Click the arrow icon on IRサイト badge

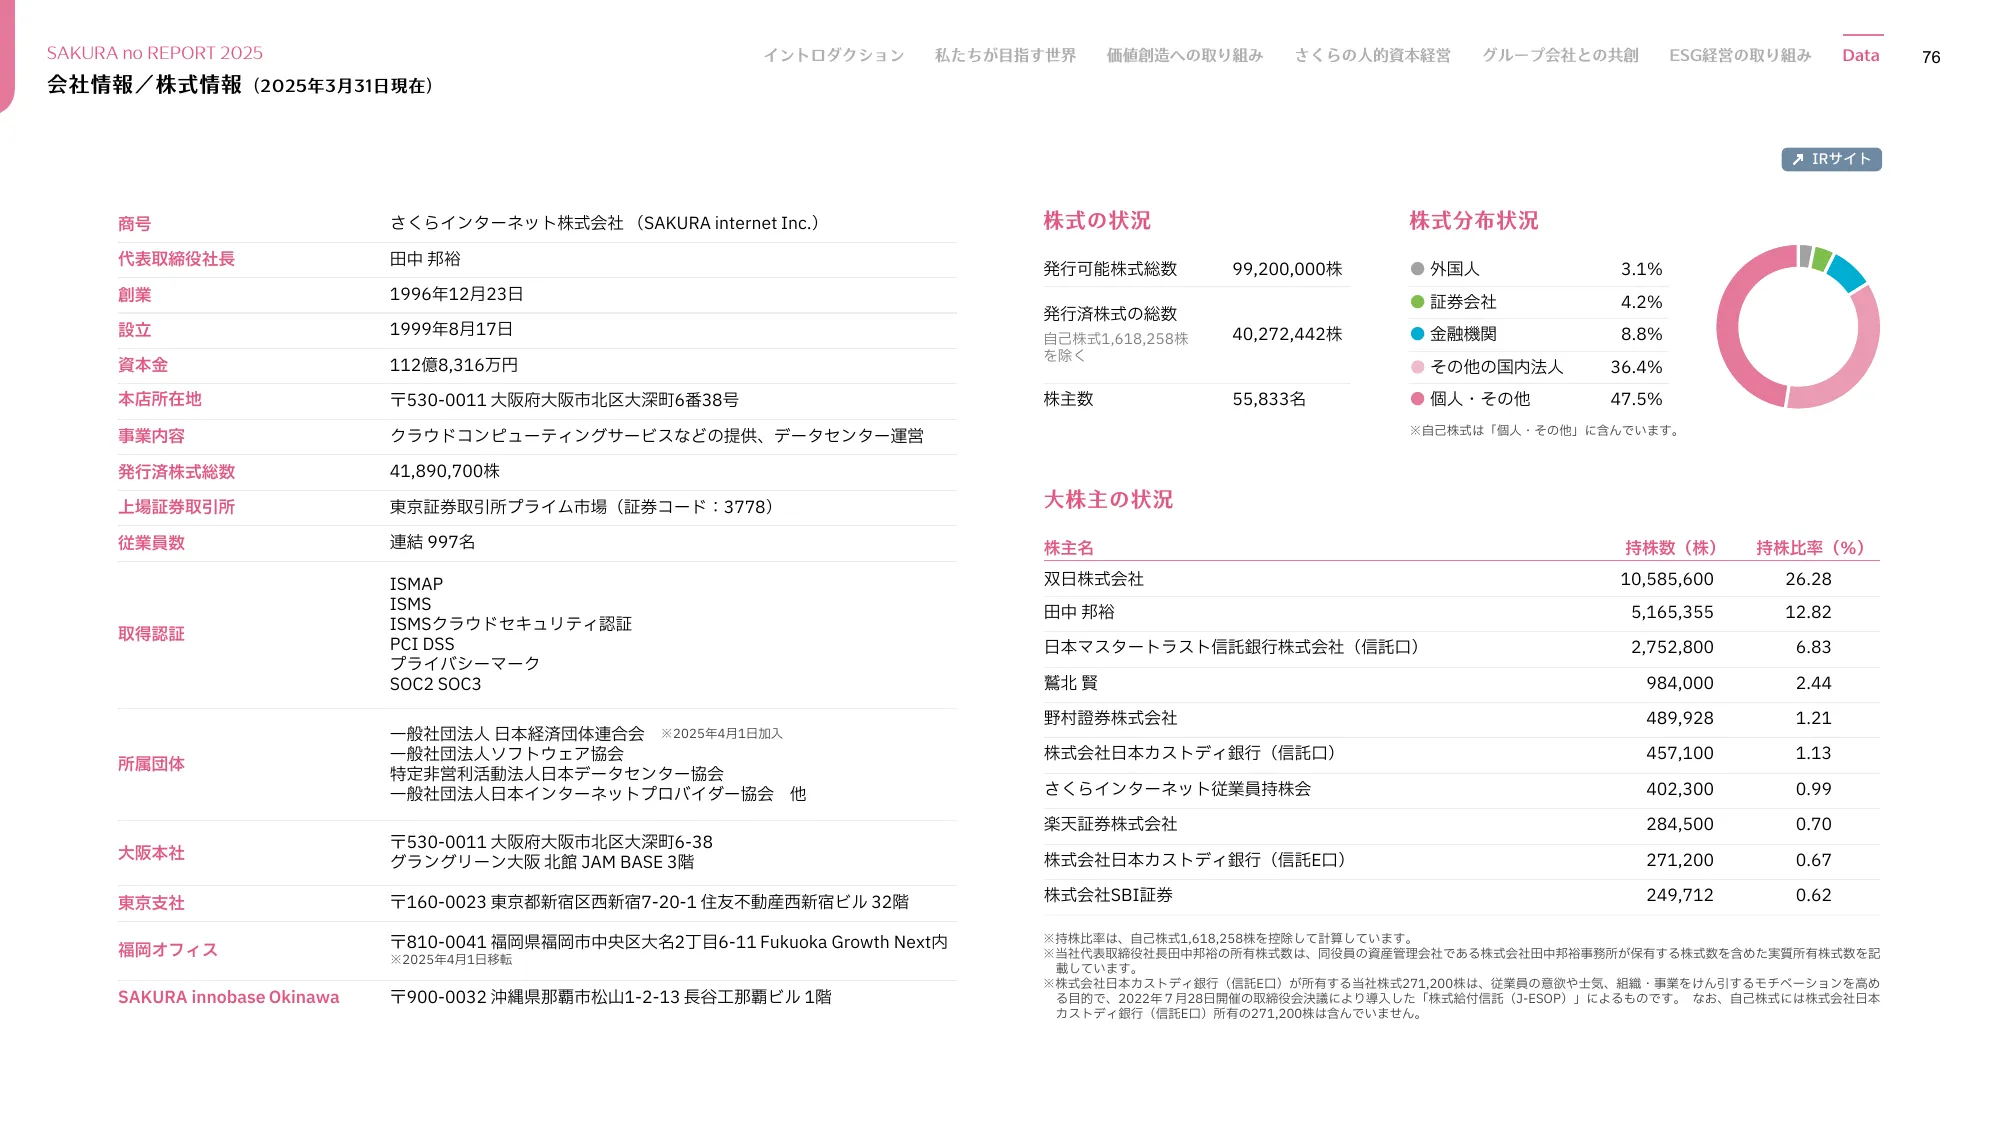click(1796, 159)
